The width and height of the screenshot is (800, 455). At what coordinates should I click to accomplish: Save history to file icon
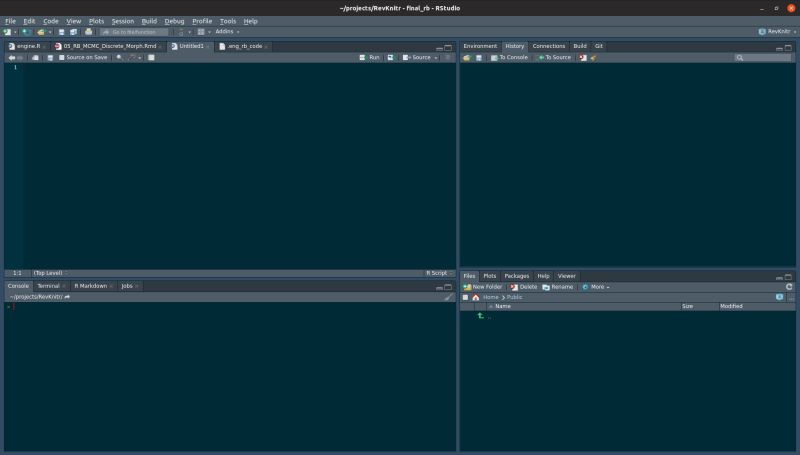479,58
